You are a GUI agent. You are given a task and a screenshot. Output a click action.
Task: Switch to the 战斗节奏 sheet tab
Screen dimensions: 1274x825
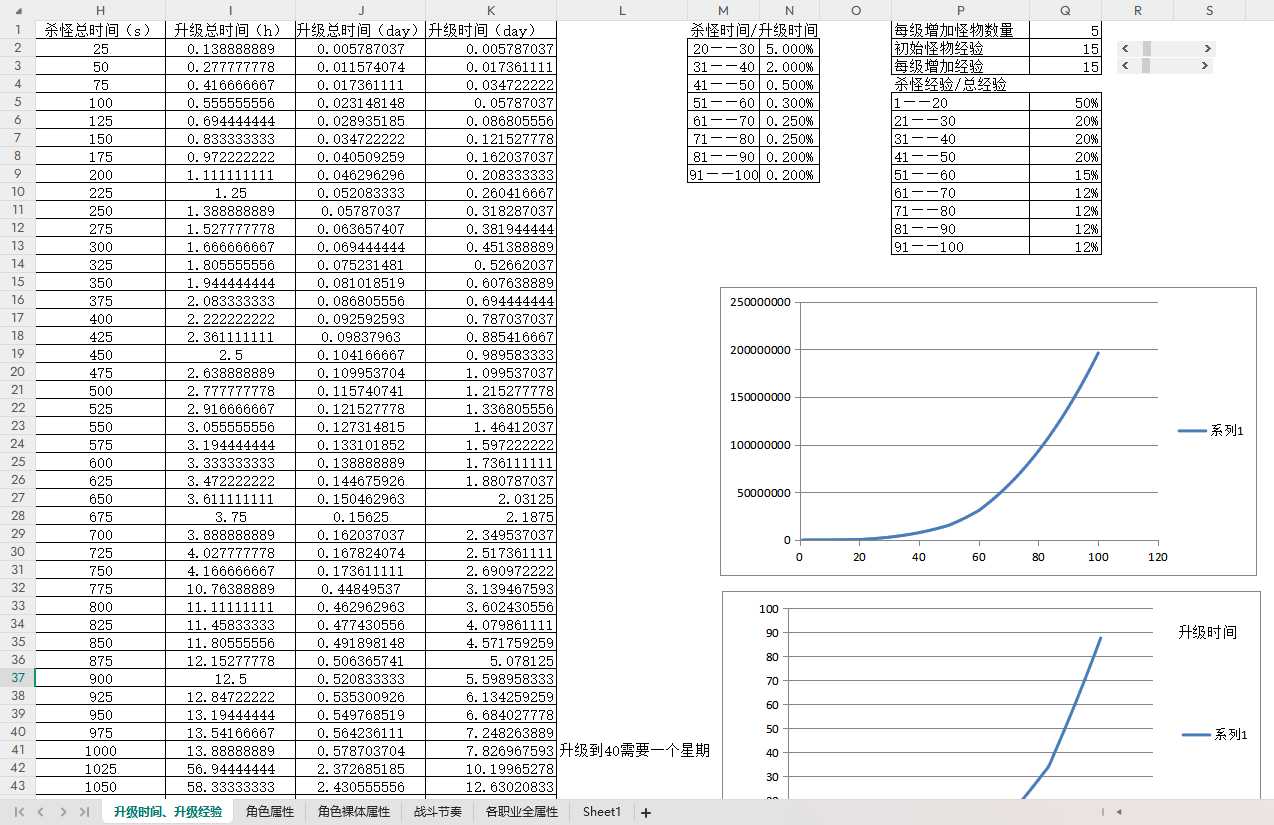438,812
